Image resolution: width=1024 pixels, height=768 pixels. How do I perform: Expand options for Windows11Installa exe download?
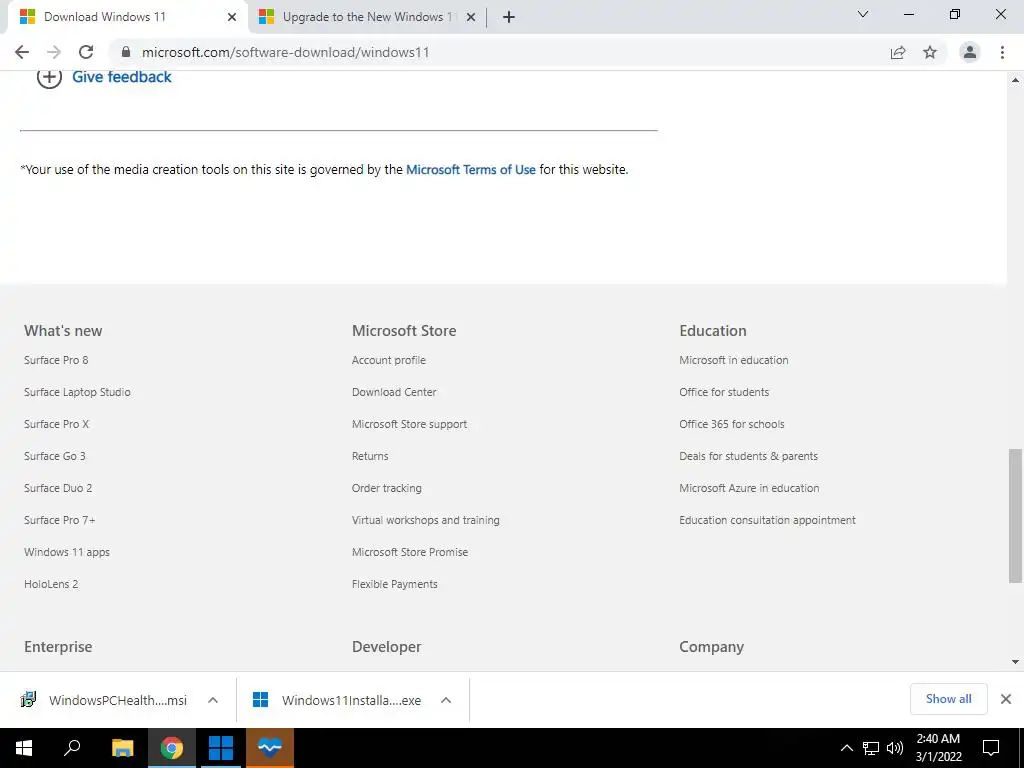[446, 700]
